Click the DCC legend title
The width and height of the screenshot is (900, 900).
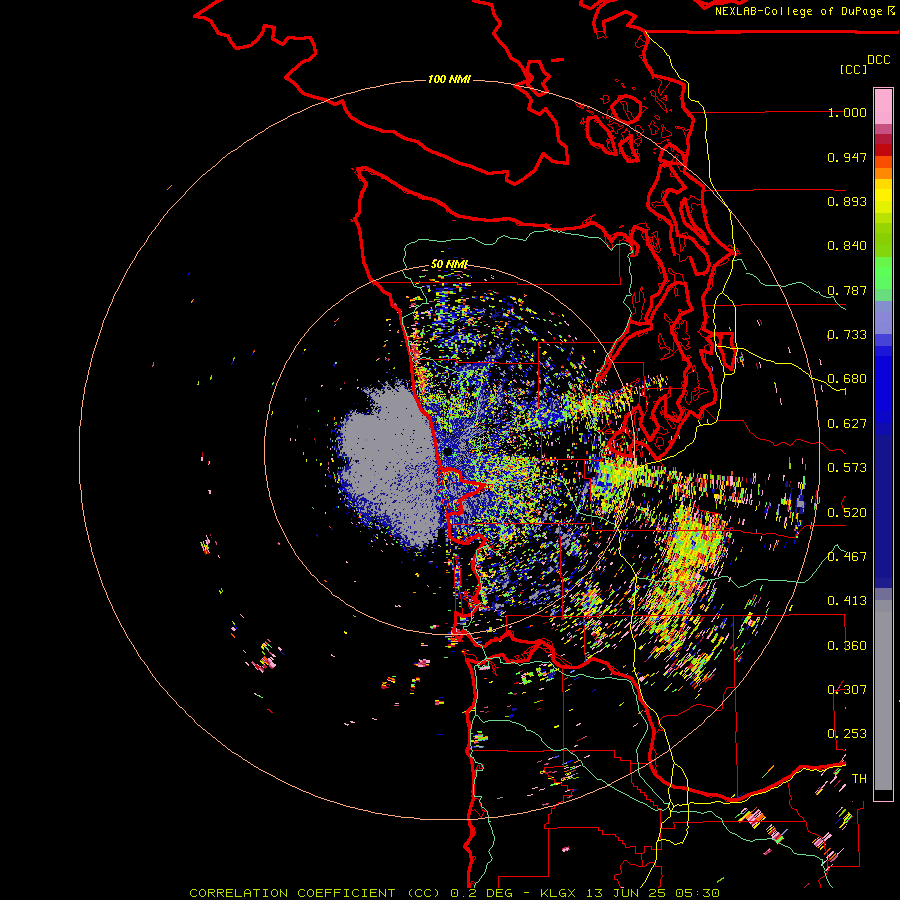click(878, 60)
